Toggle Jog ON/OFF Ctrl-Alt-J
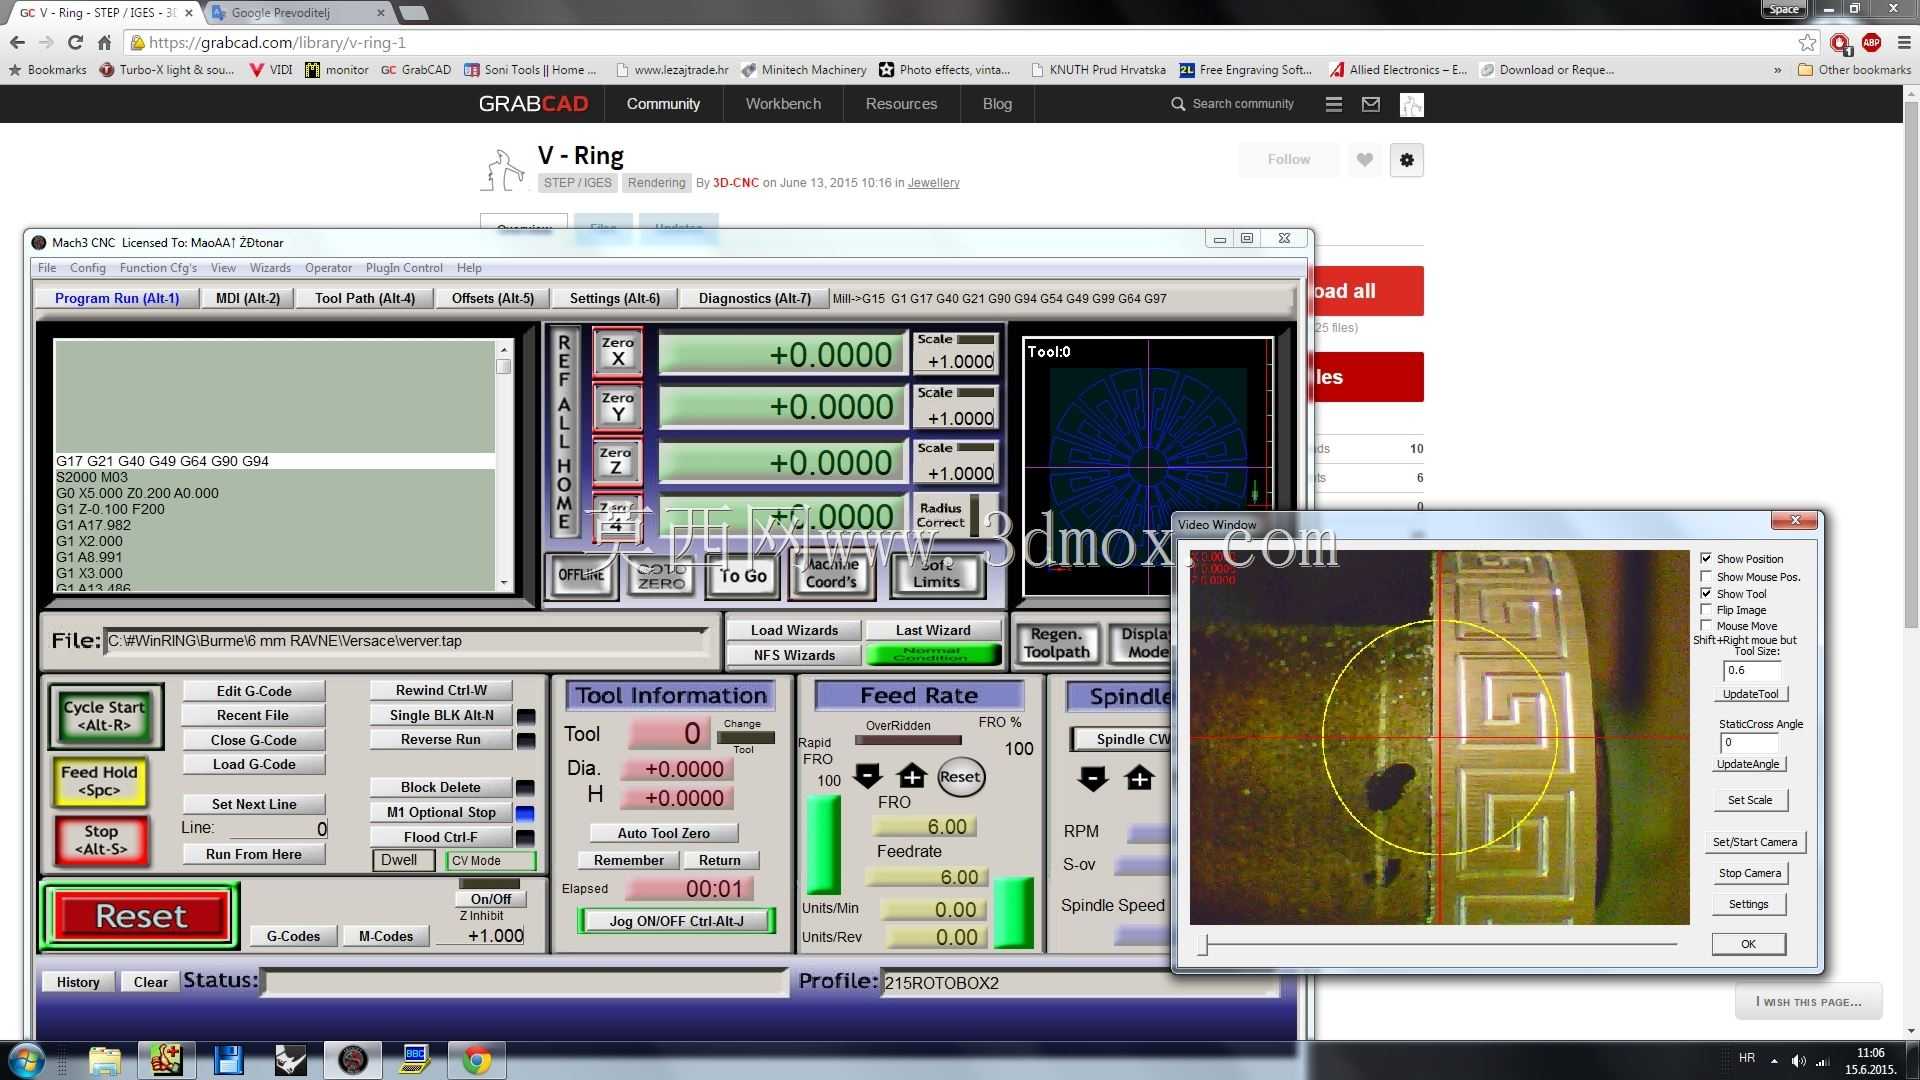The width and height of the screenshot is (1920, 1080). point(677,921)
